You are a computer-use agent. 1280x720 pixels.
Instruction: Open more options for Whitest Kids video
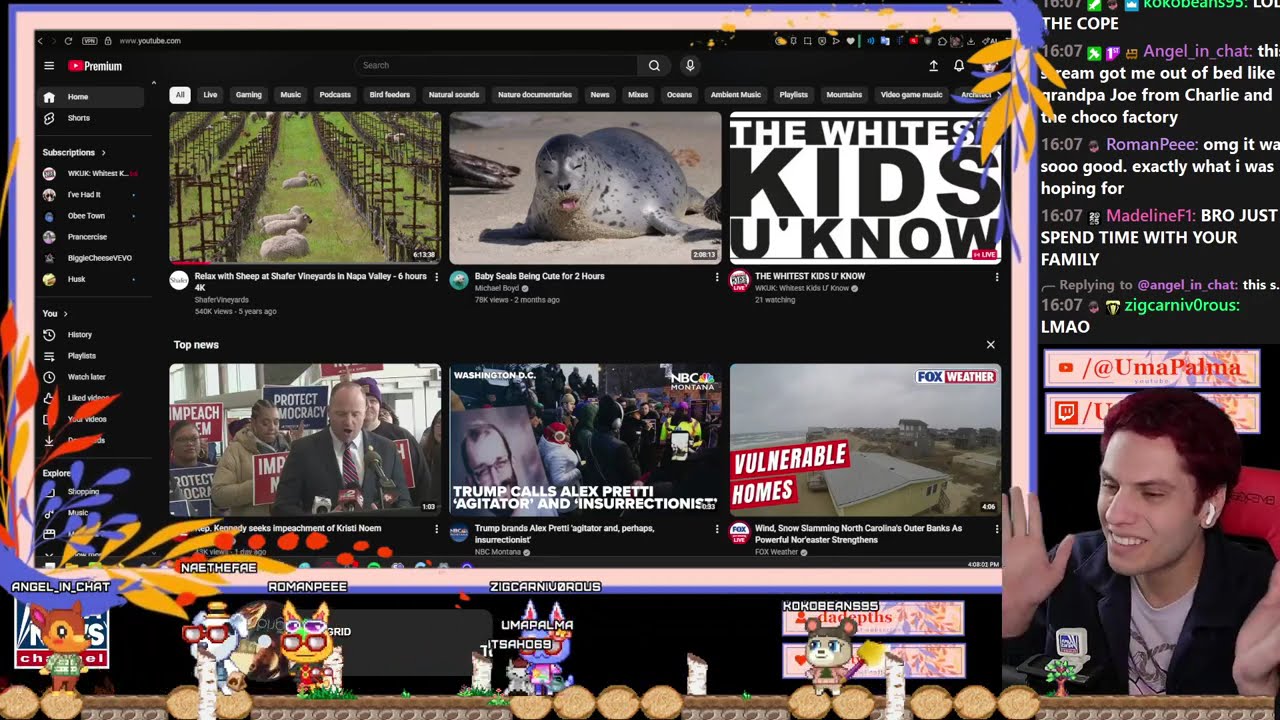point(996,277)
